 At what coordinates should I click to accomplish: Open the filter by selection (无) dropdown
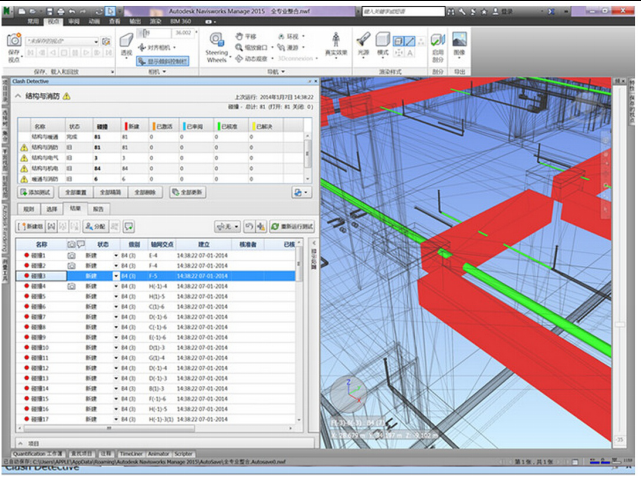point(227,227)
